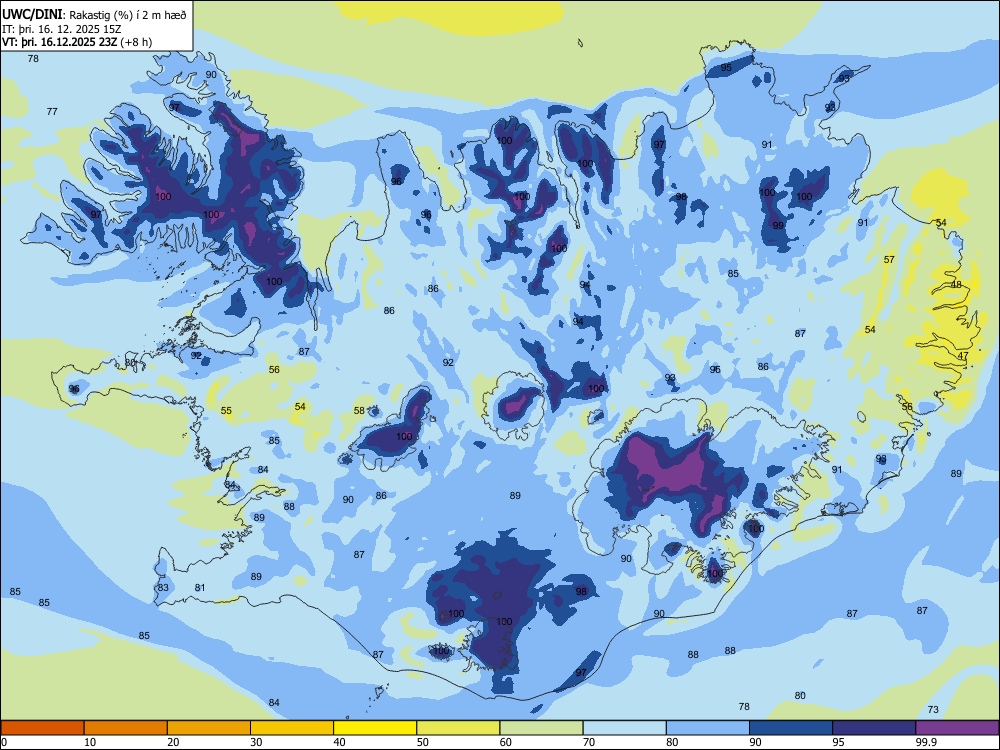Pick the light green 60–70 legend swatch
The width and height of the screenshot is (1000, 750).
541,728
